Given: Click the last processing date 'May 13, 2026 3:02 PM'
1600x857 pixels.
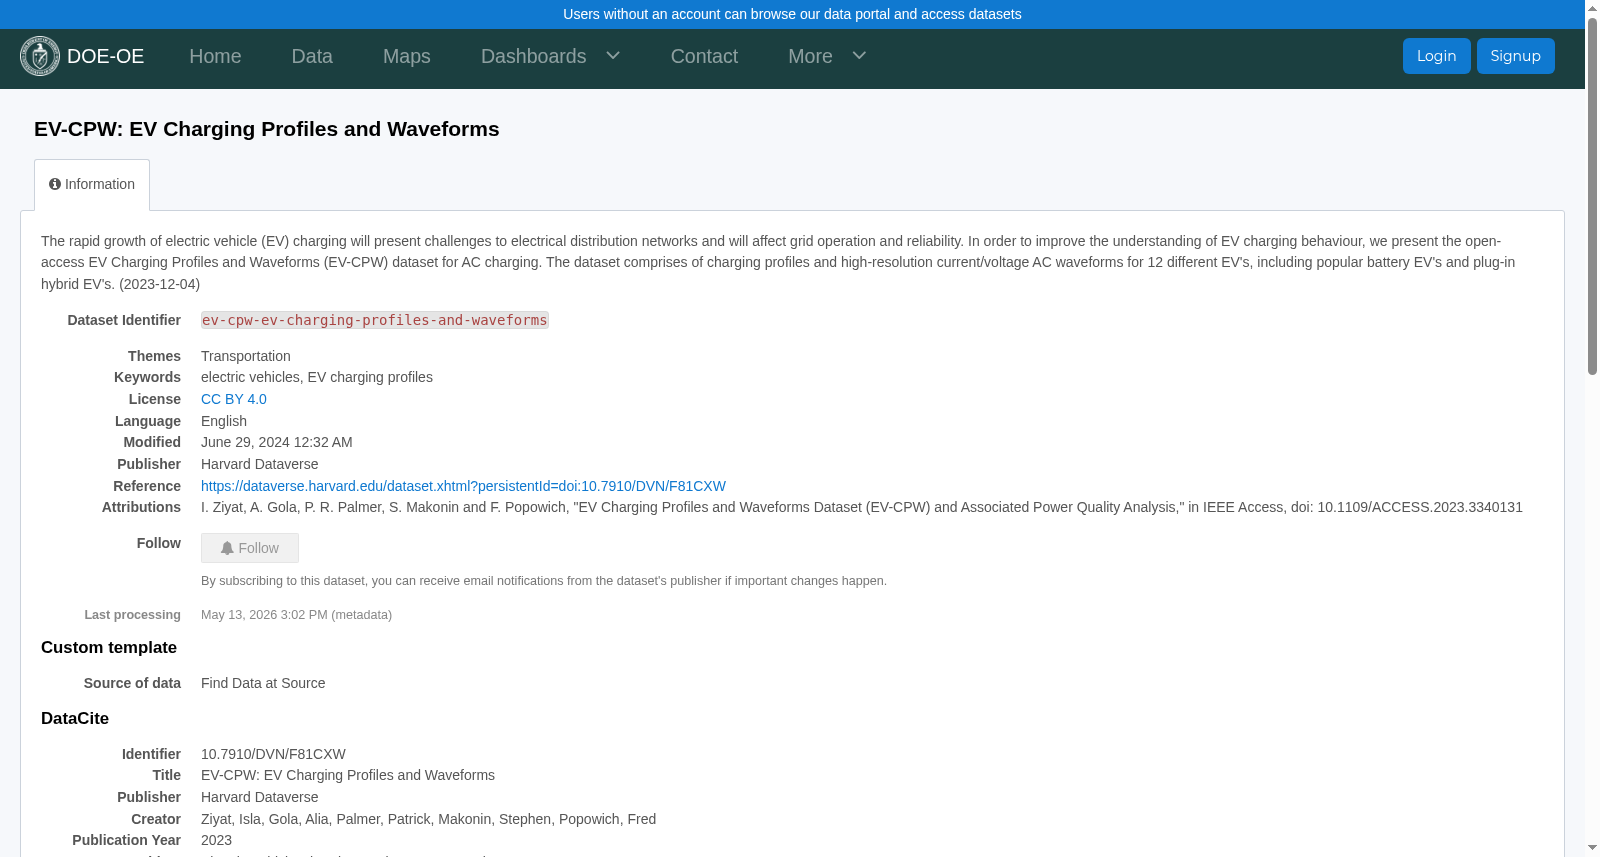Looking at the screenshot, I should point(264,615).
